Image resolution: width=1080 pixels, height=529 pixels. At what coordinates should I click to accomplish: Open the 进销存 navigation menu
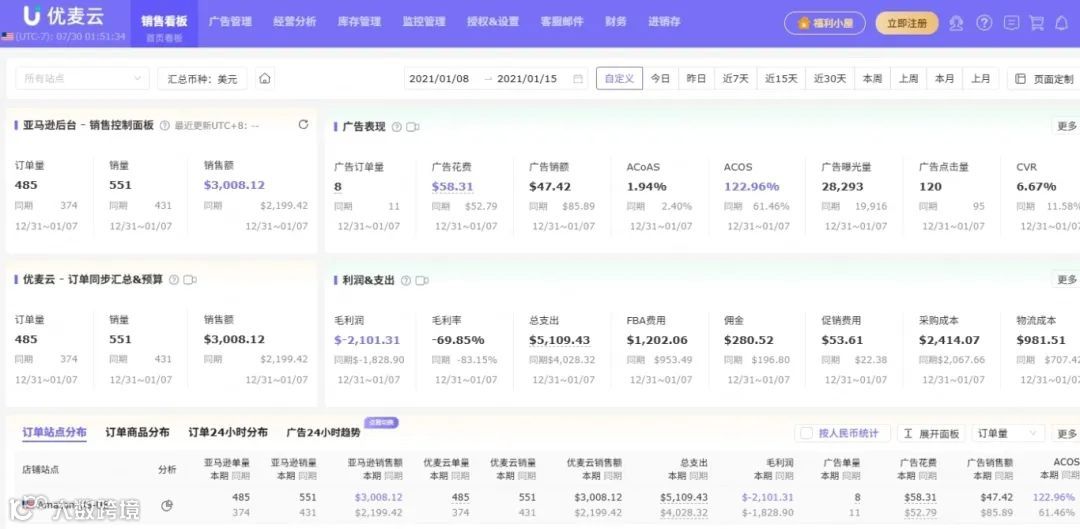pos(664,21)
